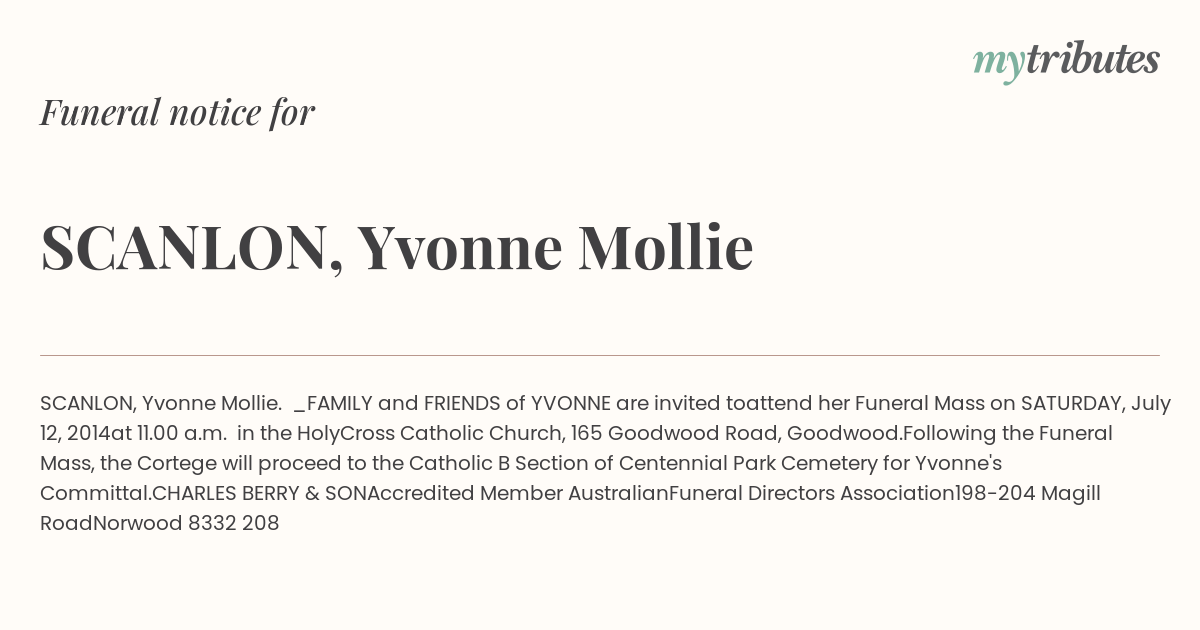The height and width of the screenshot is (630, 1200).
Task: Click 'RoadNorwood' in the last line
Action: (111, 524)
